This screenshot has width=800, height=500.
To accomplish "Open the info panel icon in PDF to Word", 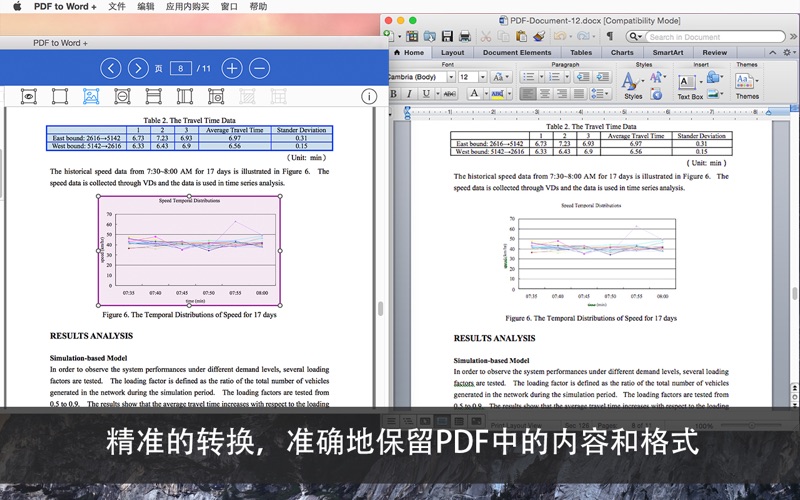I will [369, 96].
